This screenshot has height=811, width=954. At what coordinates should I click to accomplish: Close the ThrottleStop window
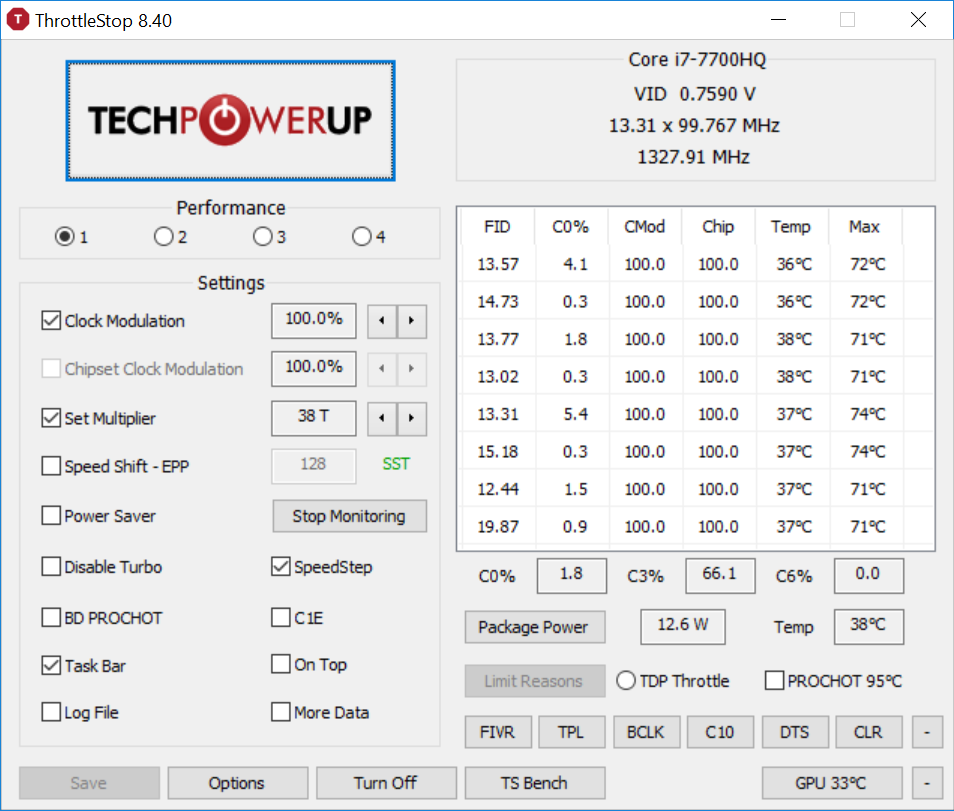point(918,19)
